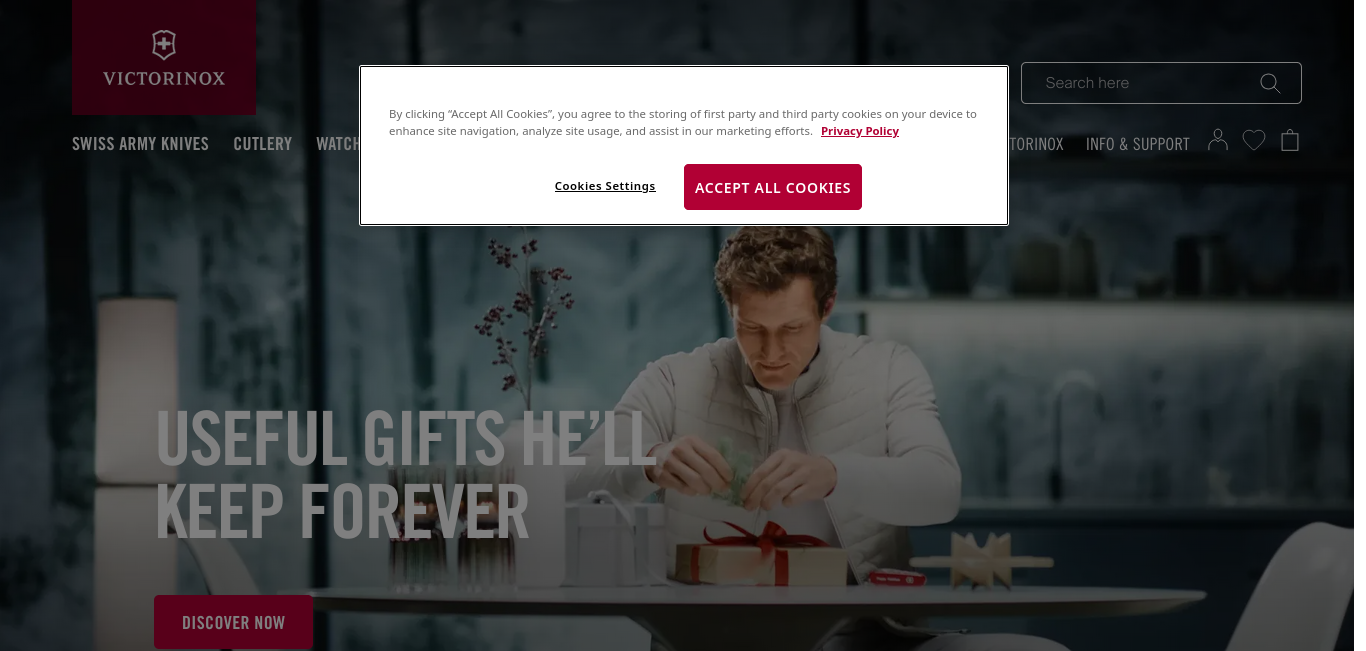Screen dimensions: 1366x651
Task: Open the Swiss Army Knives menu
Action: point(140,144)
